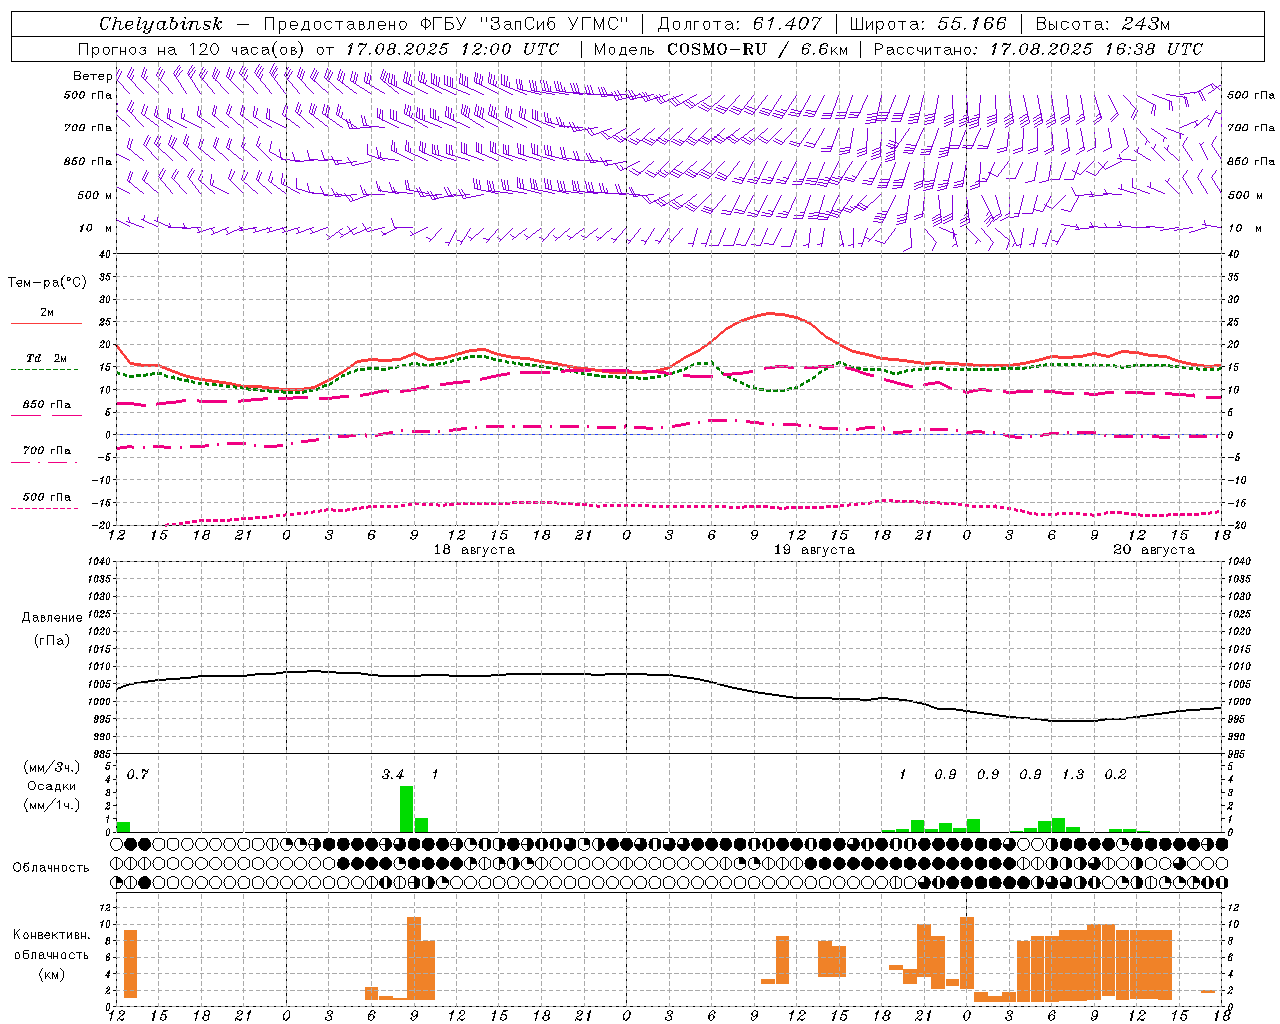Screen dimensions: 1280x1024
Task: Click the Долгота 61.407 longitude field
Action: point(739,24)
